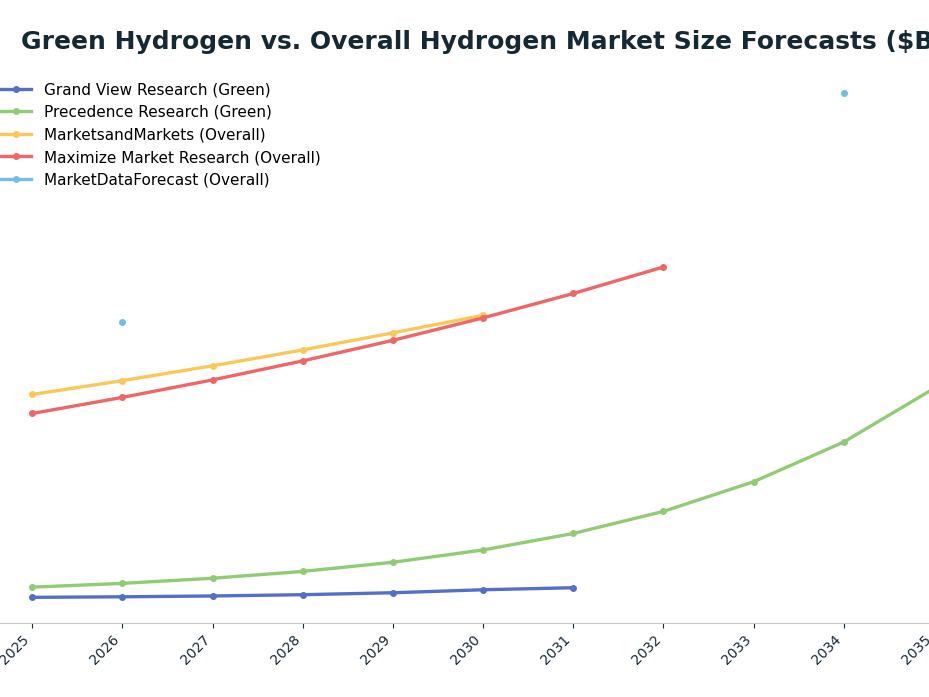Click MarketDataForecast light blue point at 2026

tap(123, 322)
